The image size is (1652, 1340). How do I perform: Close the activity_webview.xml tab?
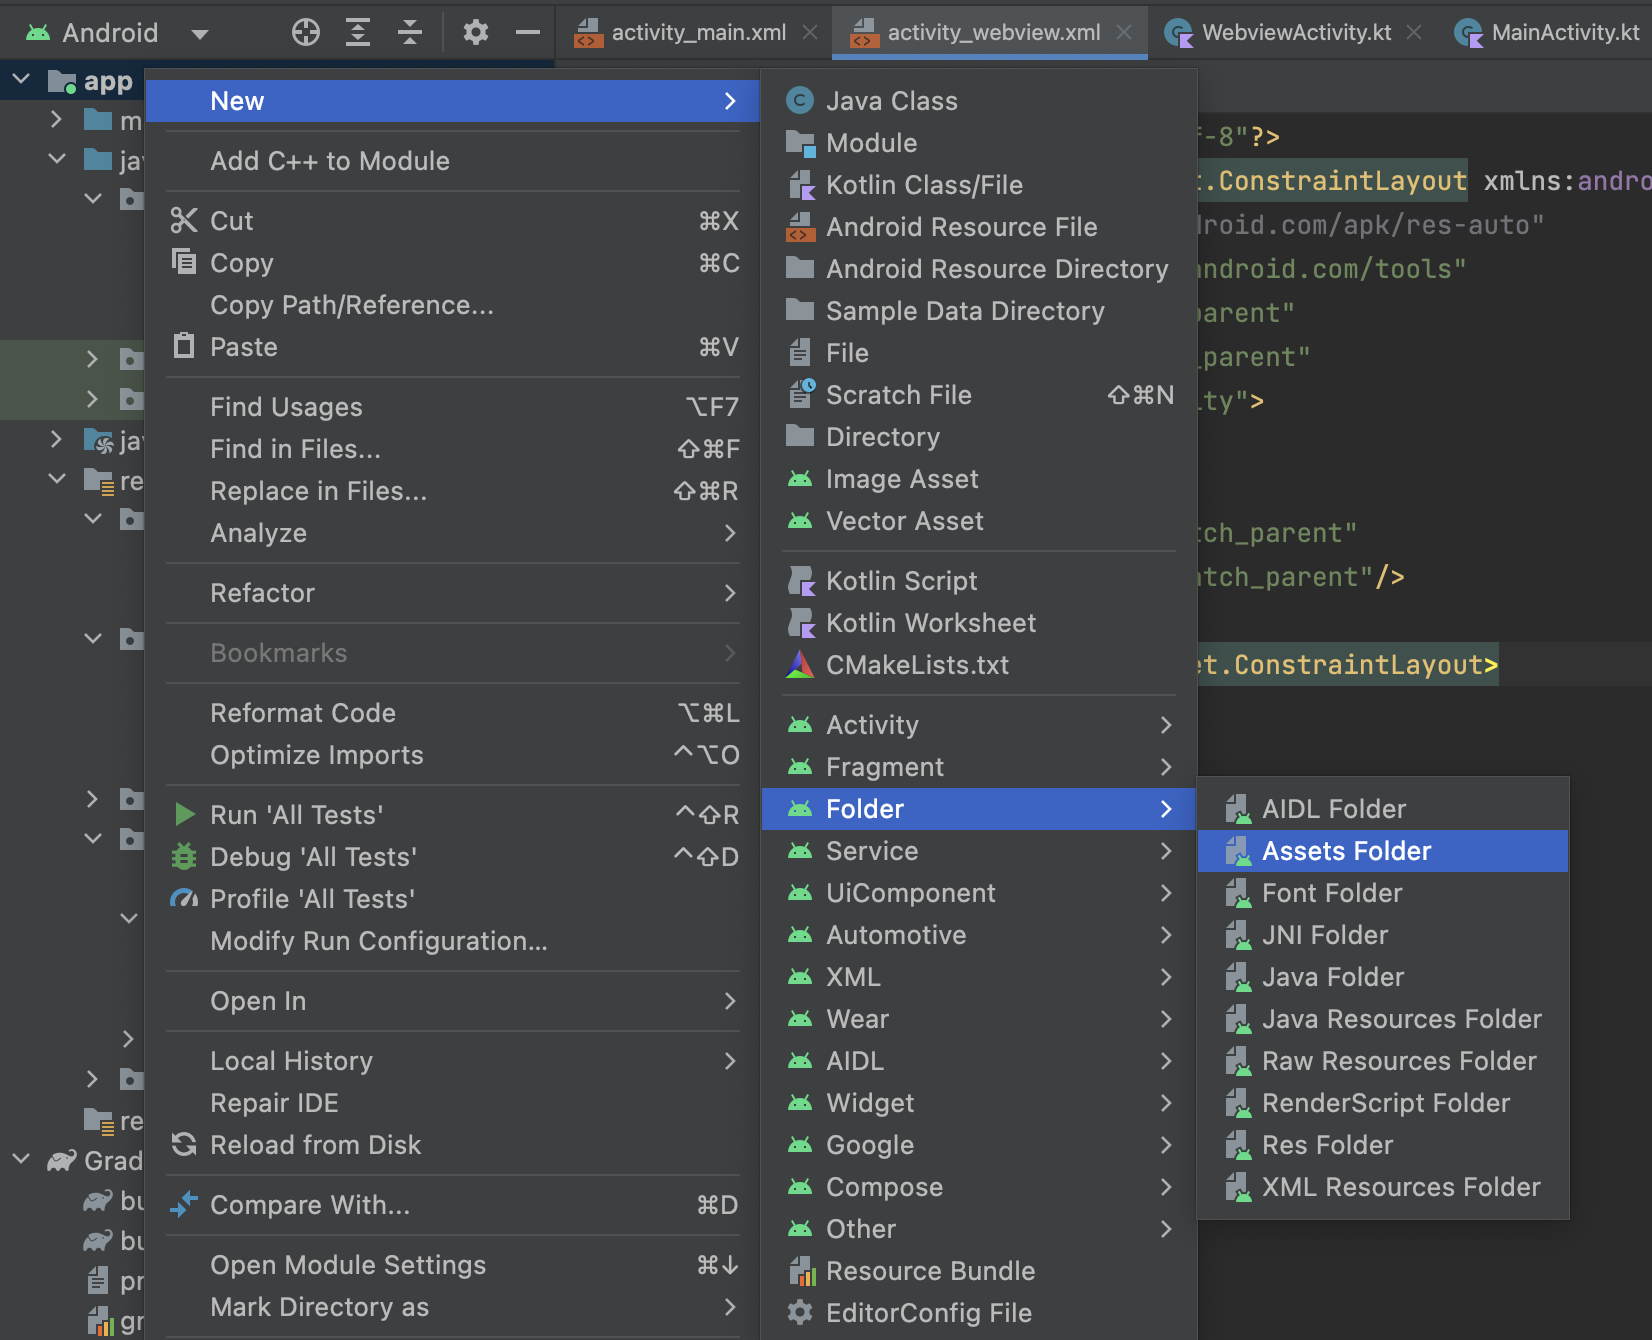click(1125, 33)
